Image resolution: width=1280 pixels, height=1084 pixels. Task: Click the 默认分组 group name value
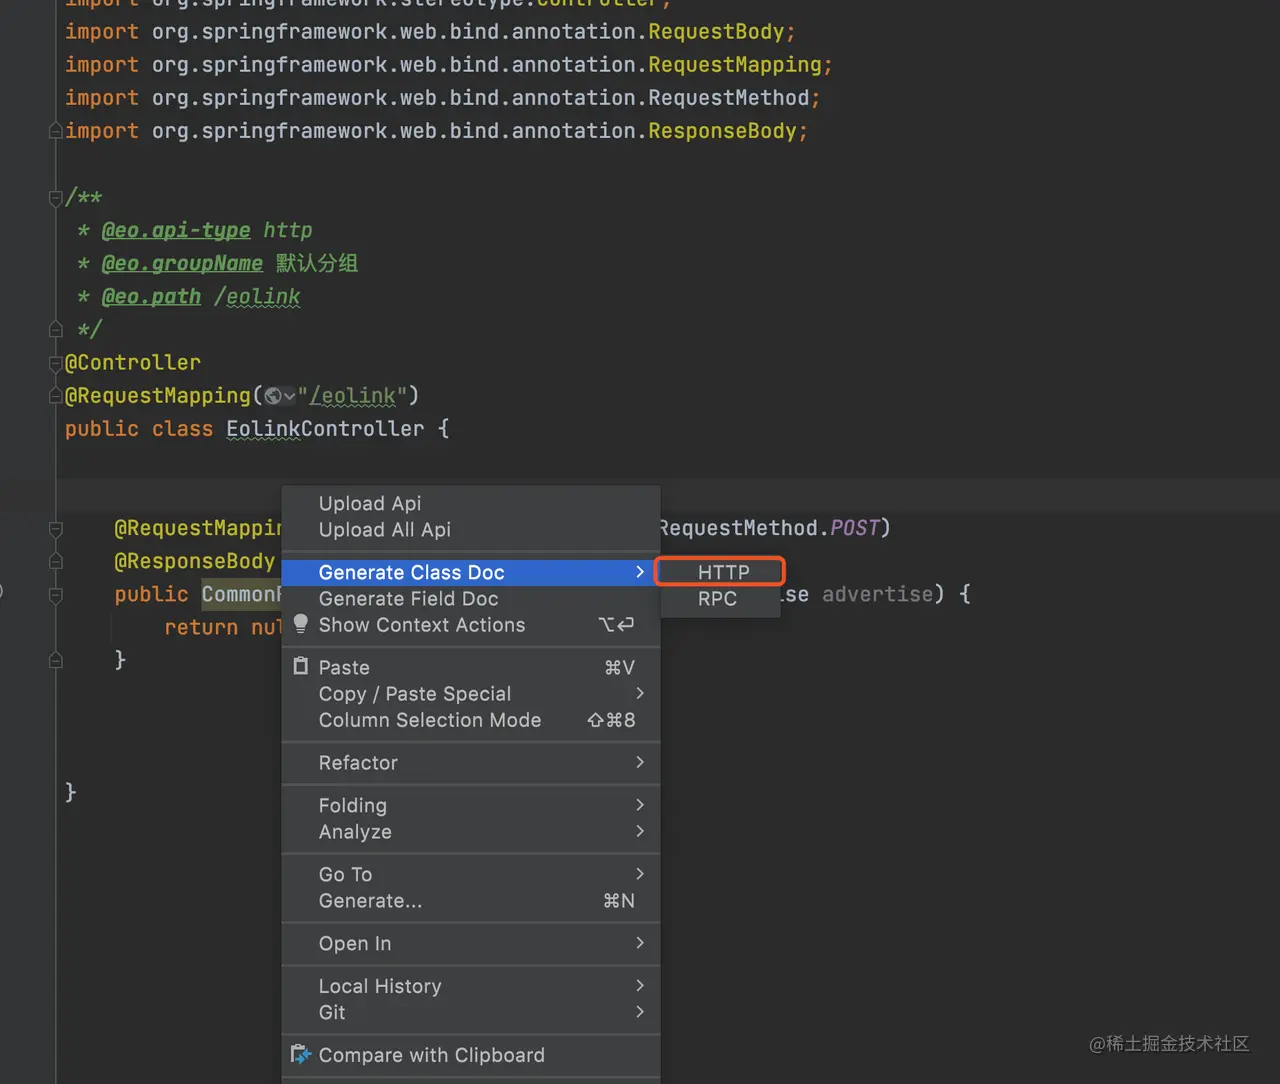click(317, 264)
